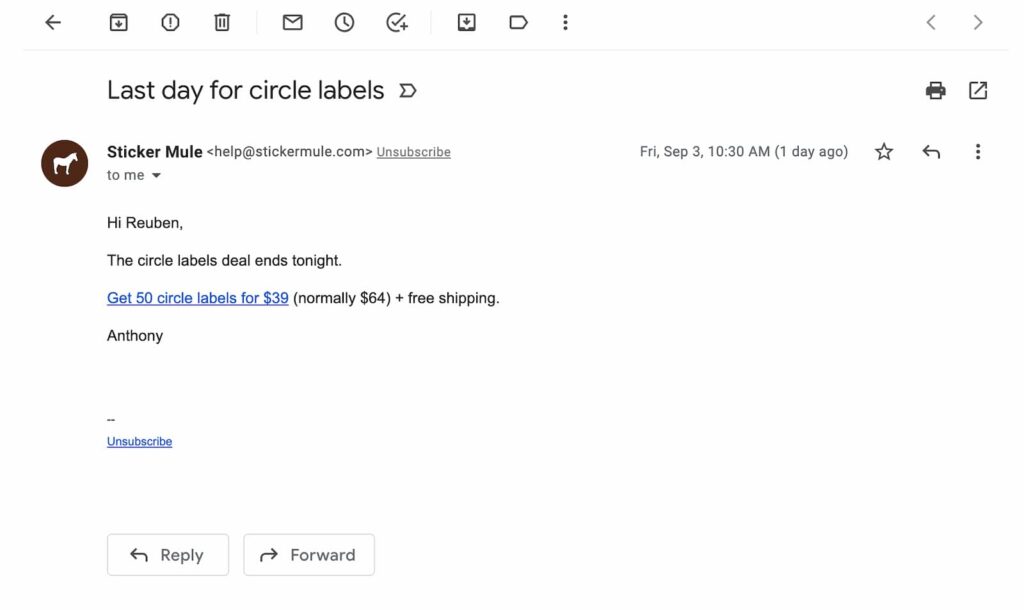The width and height of the screenshot is (1024, 610).
Task: Open message More menu beside reply arrow
Action: [977, 152]
